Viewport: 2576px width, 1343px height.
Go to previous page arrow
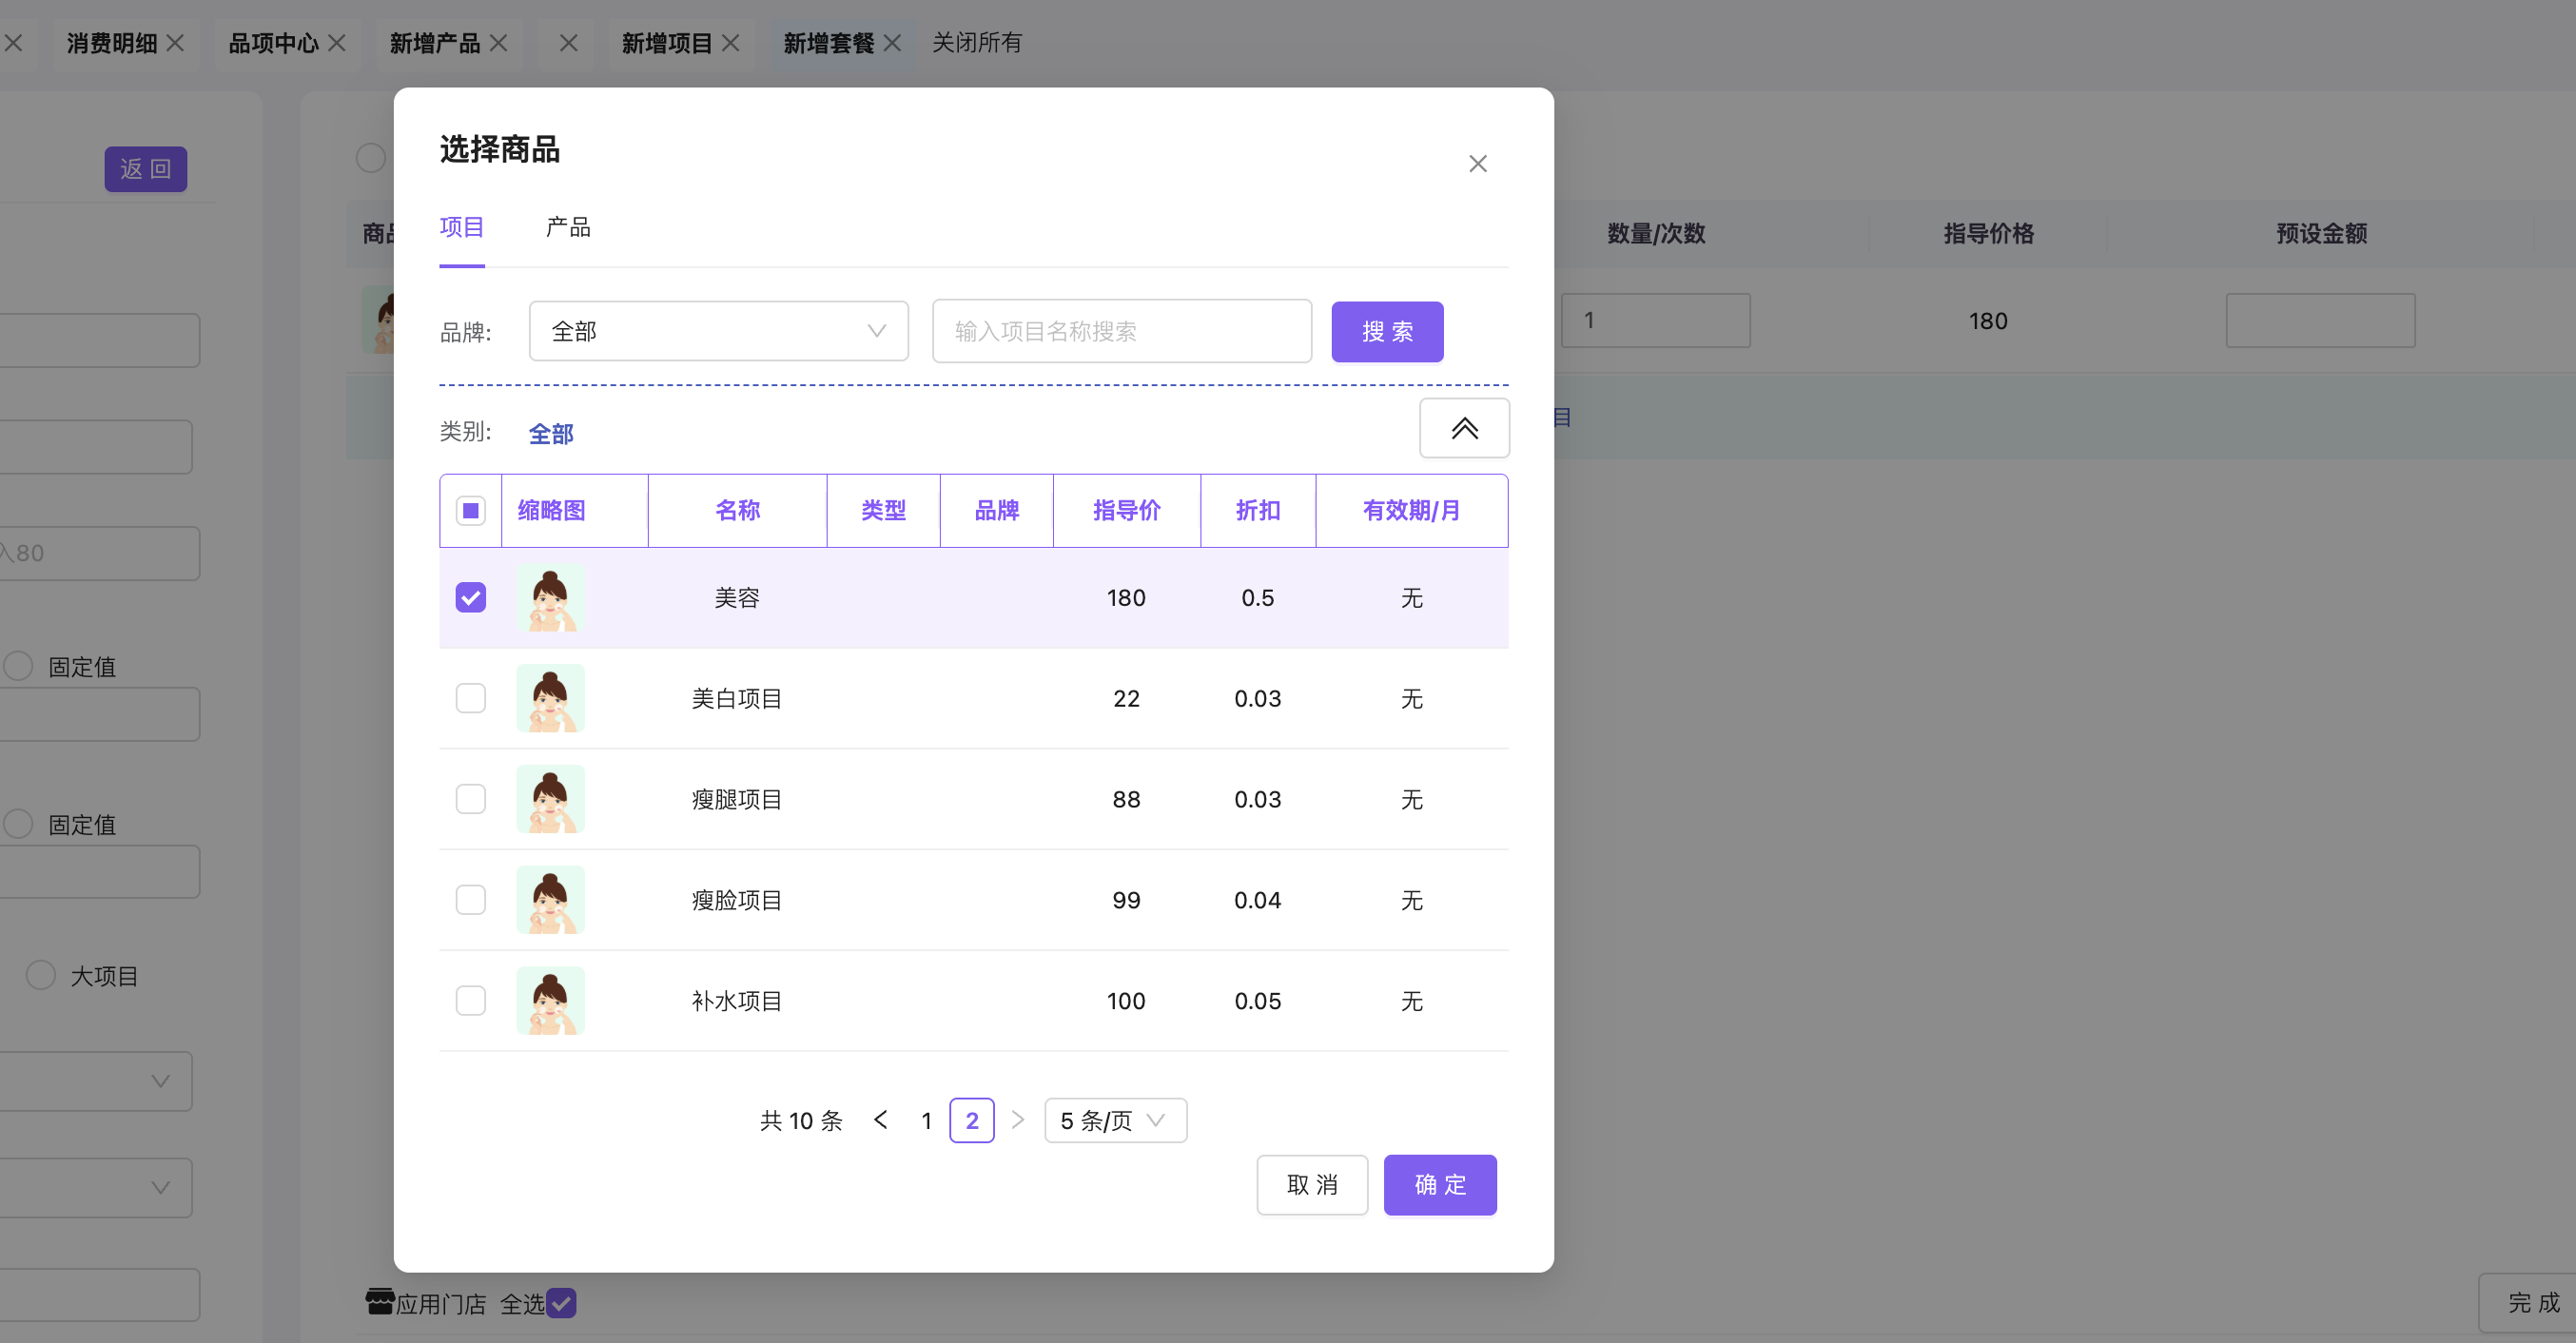(x=880, y=1120)
